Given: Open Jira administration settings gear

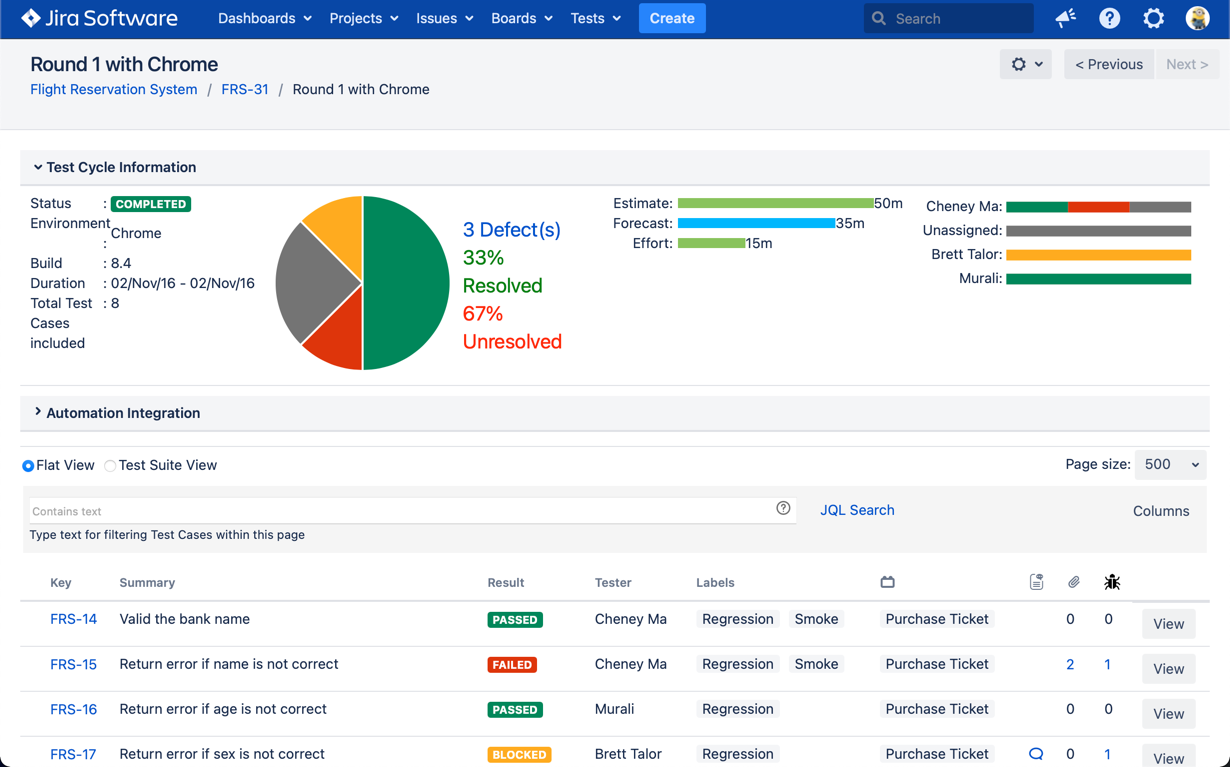Looking at the screenshot, I should click(x=1153, y=18).
